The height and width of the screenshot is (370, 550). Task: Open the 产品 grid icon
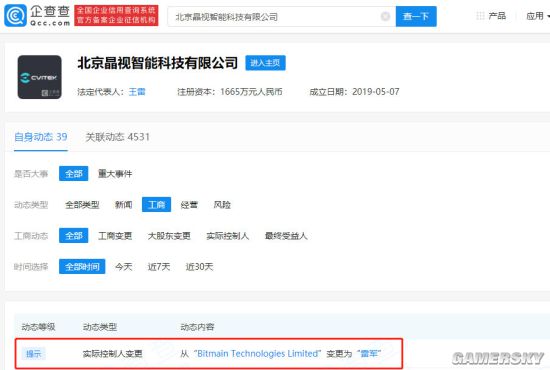480,16
